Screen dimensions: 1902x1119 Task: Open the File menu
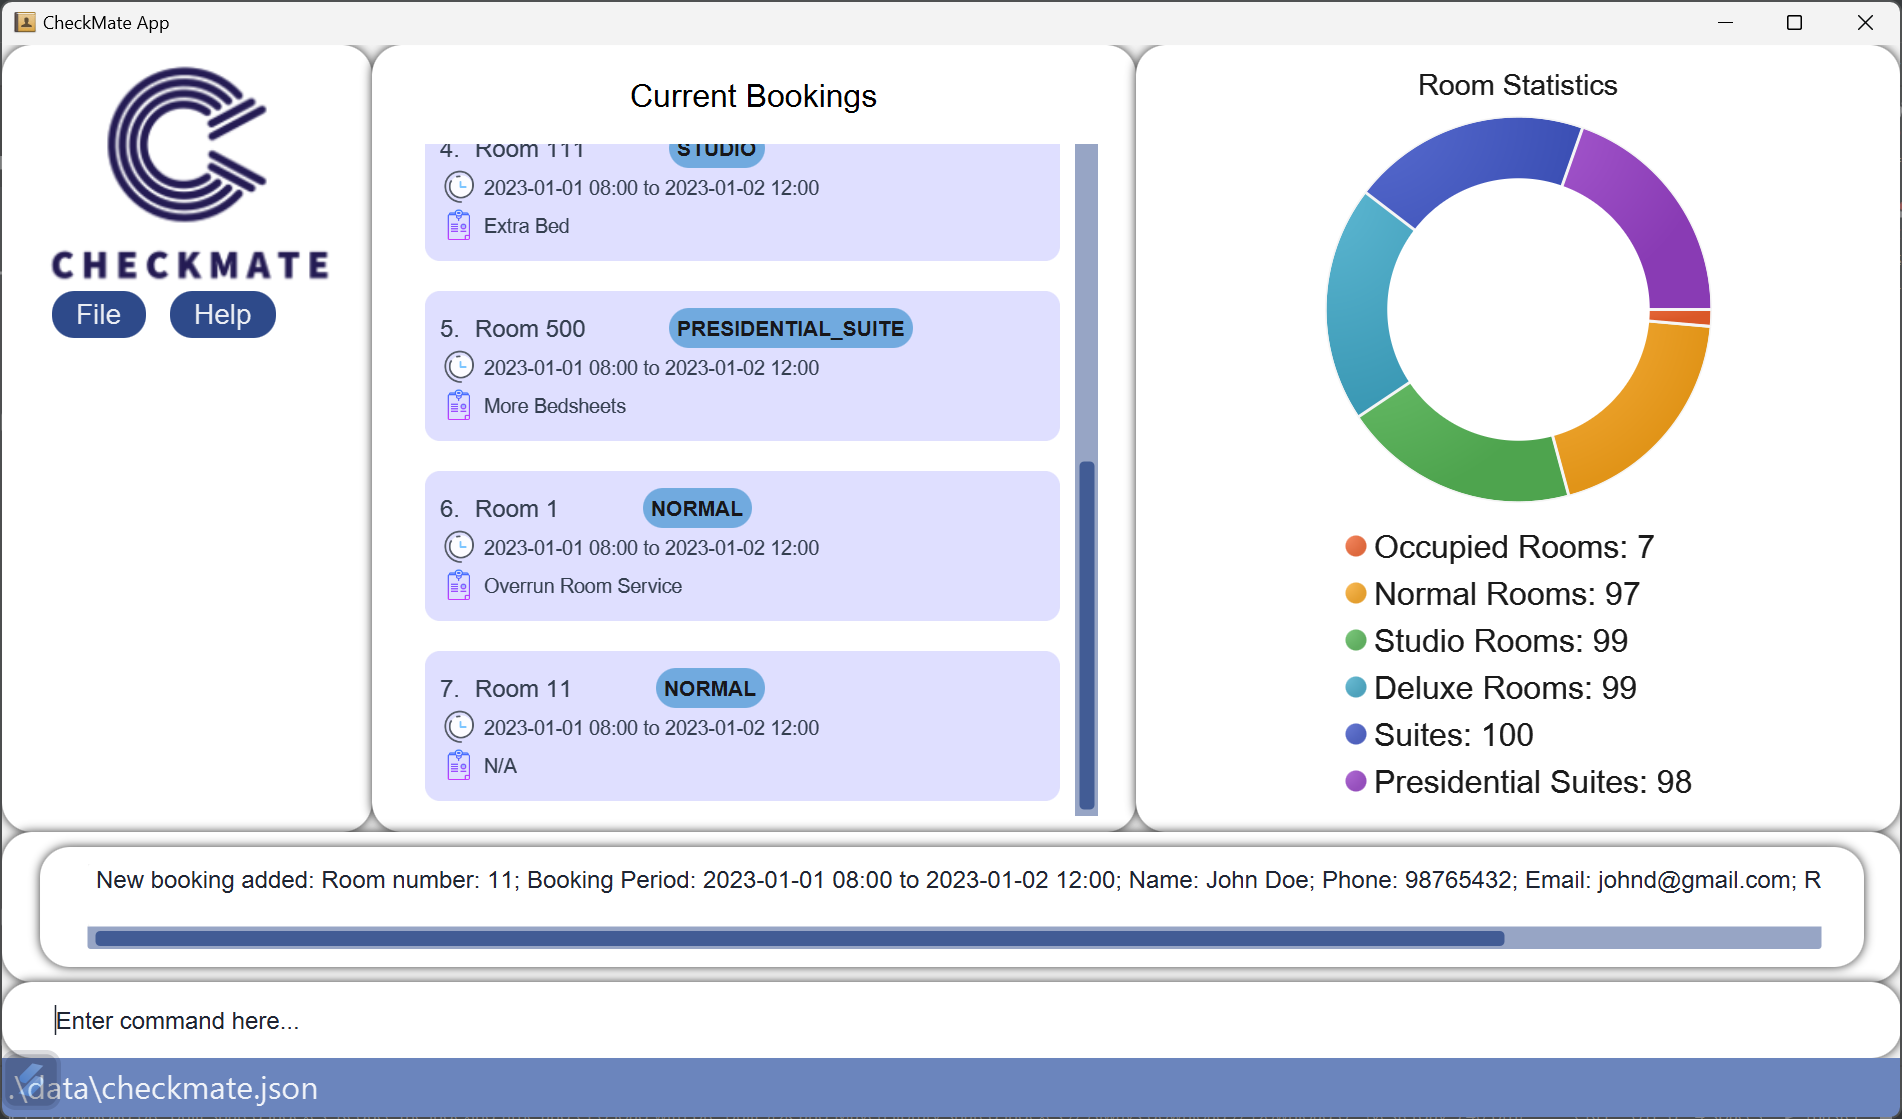[98, 315]
